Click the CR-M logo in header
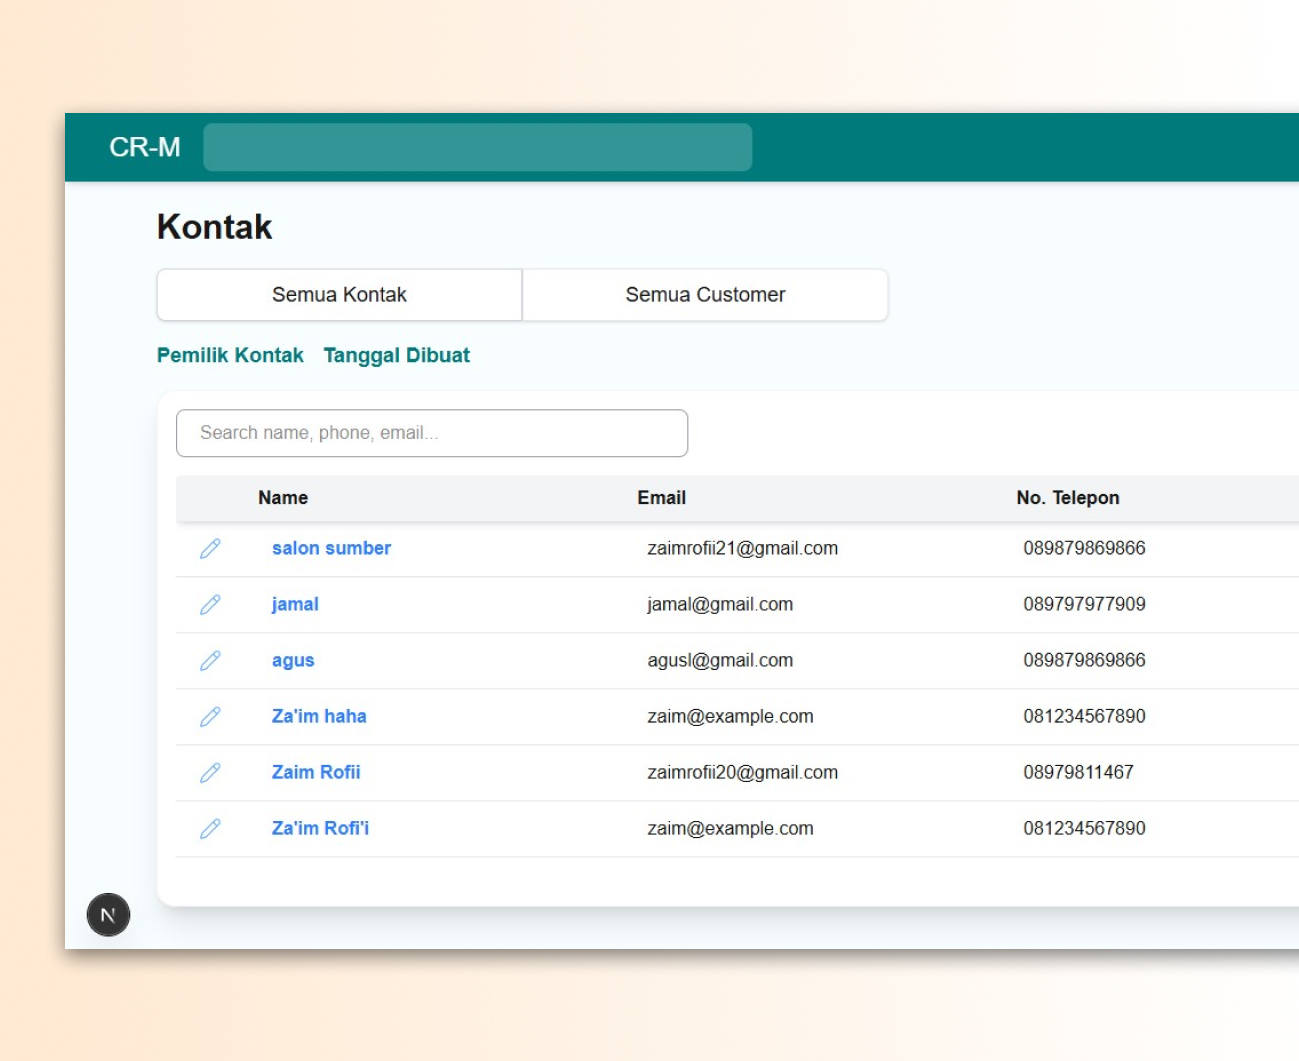 (x=145, y=147)
